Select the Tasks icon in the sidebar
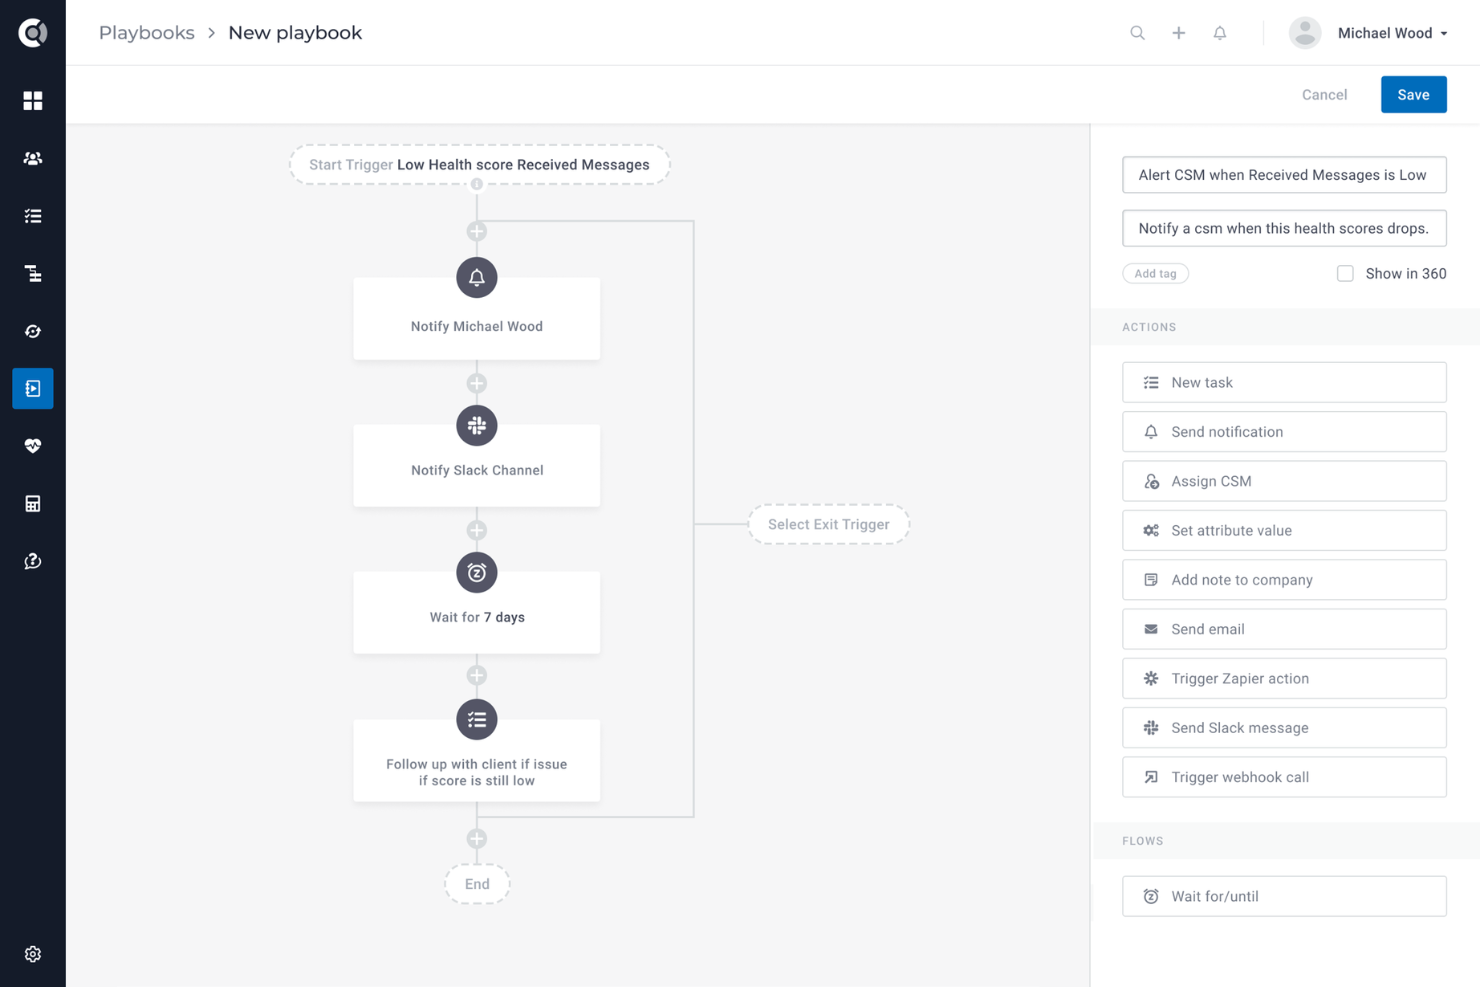The image size is (1480, 987). (x=33, y=215)
